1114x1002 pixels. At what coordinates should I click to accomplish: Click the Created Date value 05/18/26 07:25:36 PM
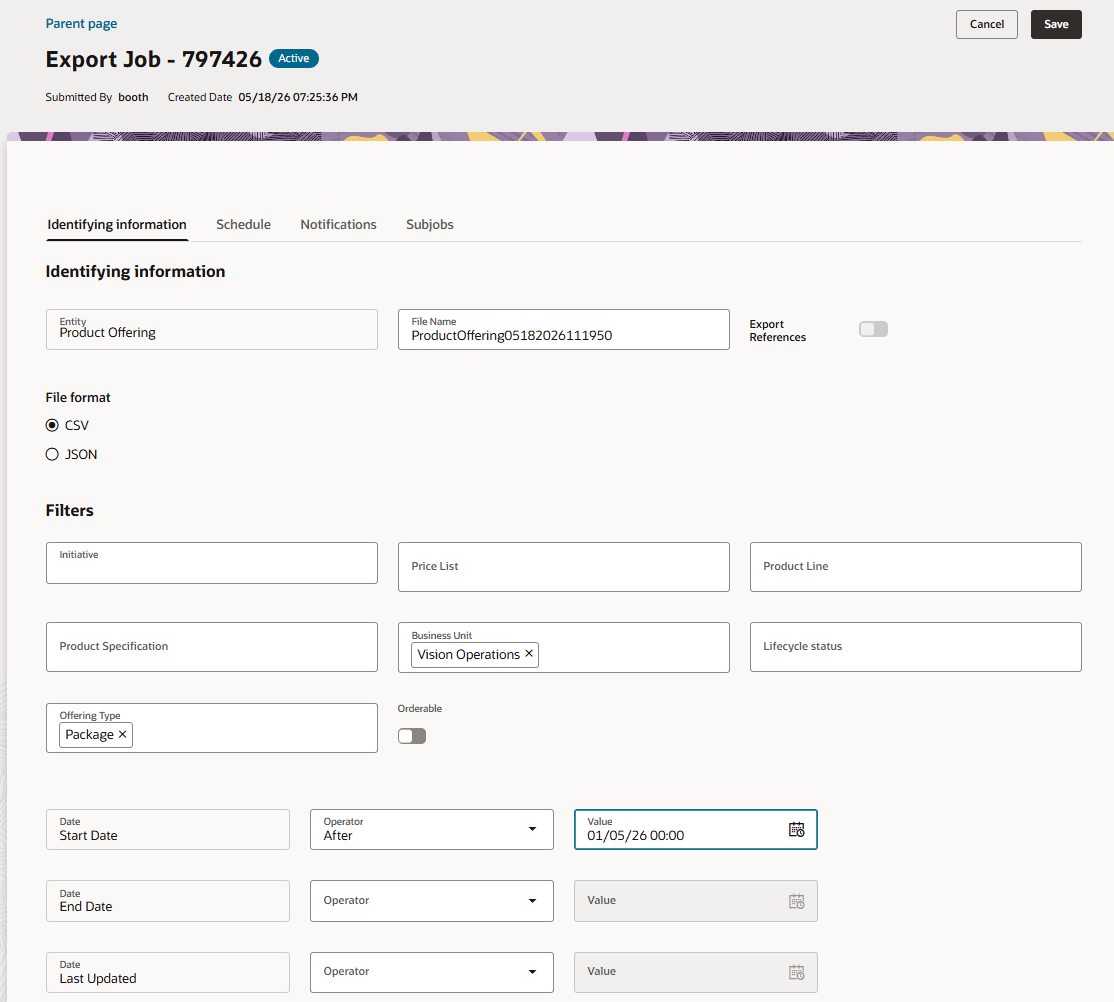pos(298,97)
